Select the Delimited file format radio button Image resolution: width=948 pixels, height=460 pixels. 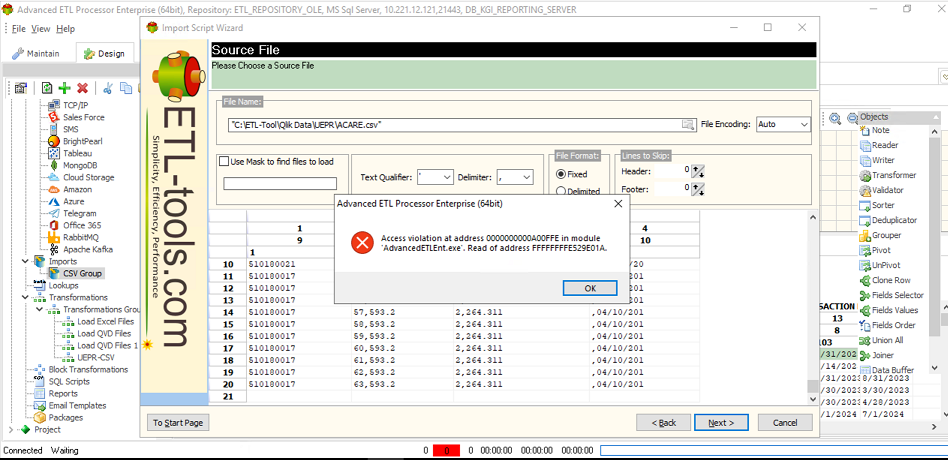pyautogui.click(x=560, y=192)
